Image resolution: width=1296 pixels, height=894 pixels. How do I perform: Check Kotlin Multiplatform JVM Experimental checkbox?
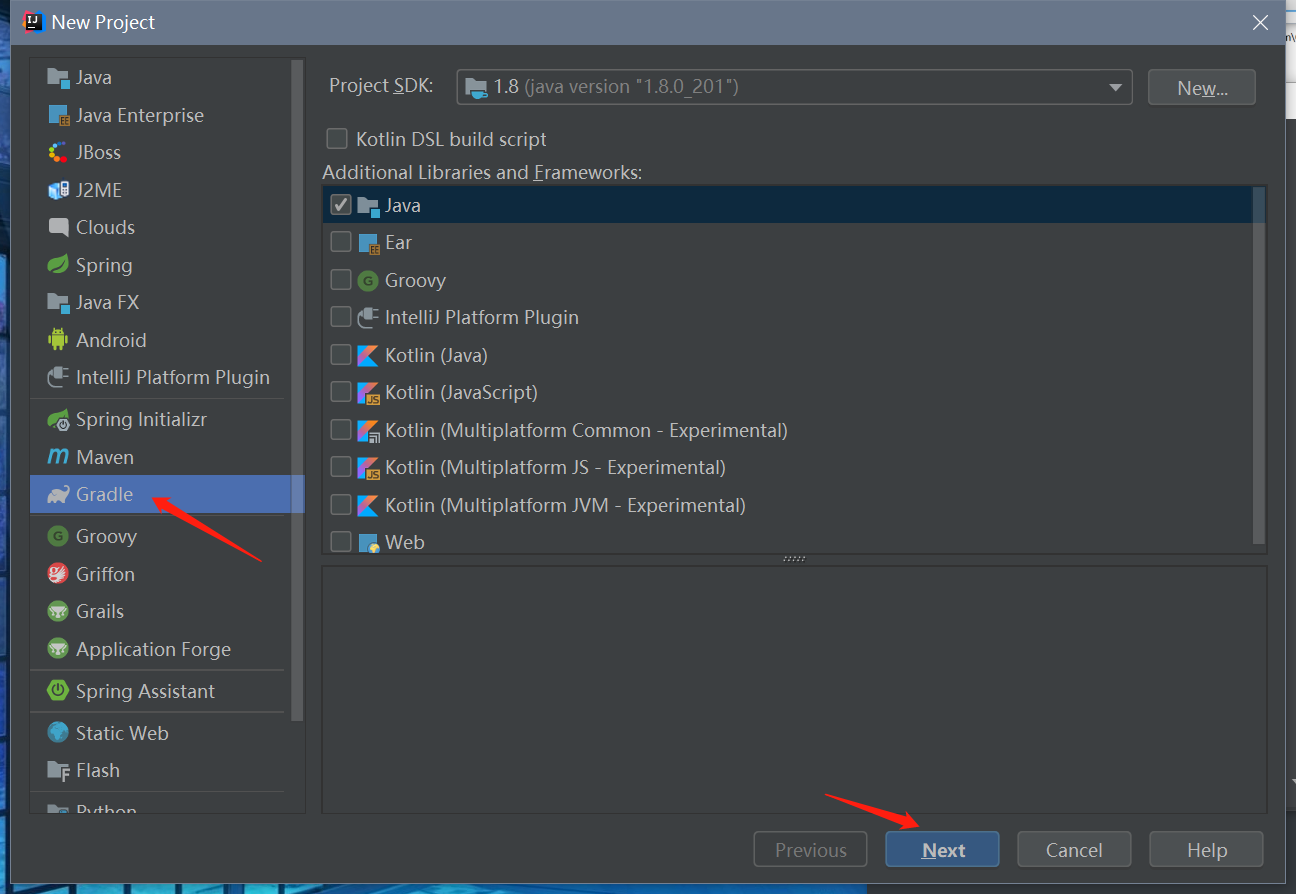click(341, 505)
